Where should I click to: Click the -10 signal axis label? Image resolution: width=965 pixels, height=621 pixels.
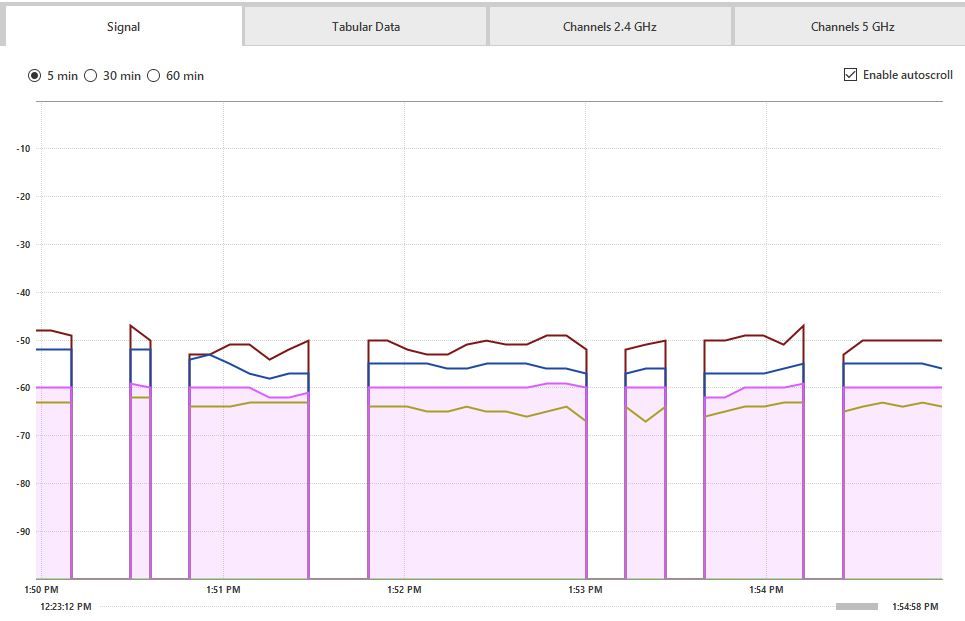(x=24, y=149)
